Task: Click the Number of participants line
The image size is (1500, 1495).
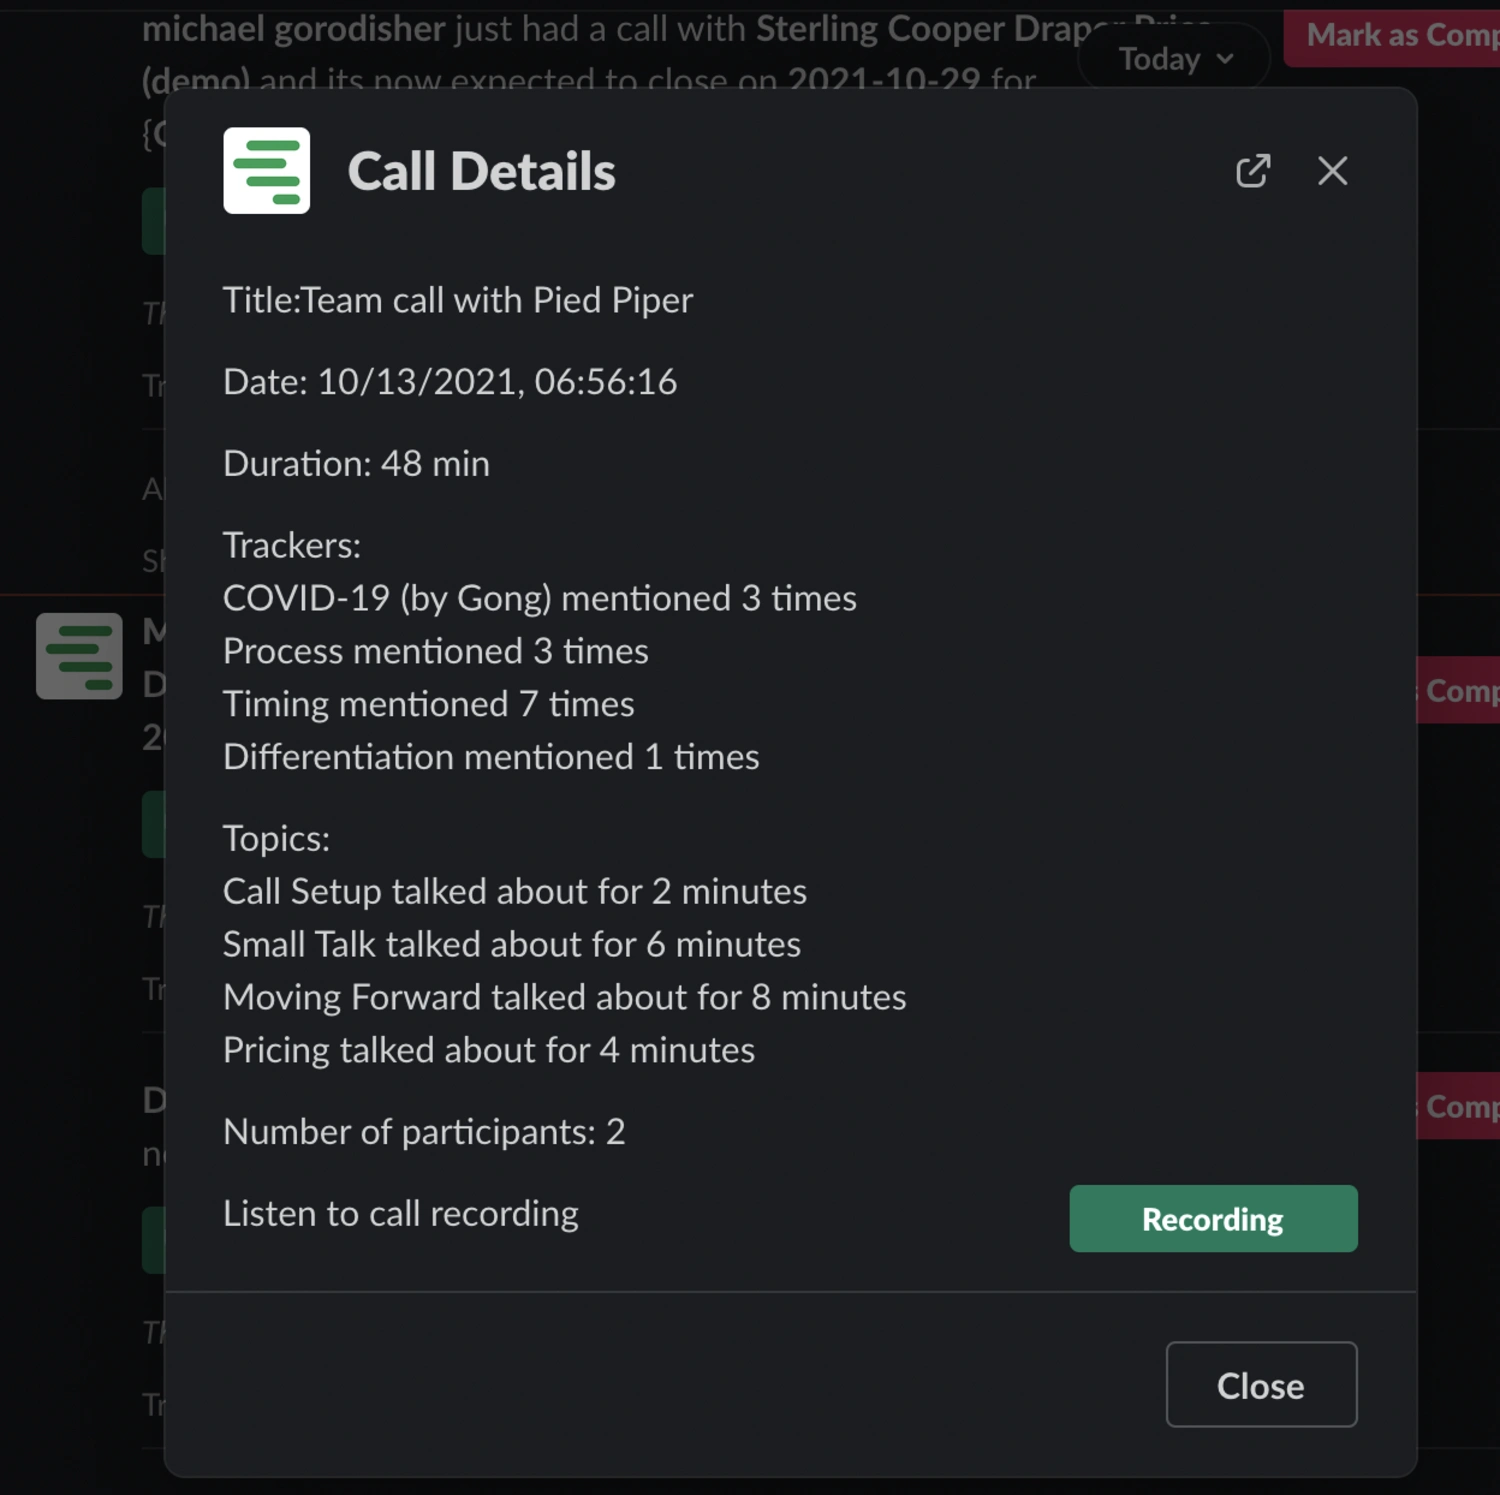Action: point(424,1132)
